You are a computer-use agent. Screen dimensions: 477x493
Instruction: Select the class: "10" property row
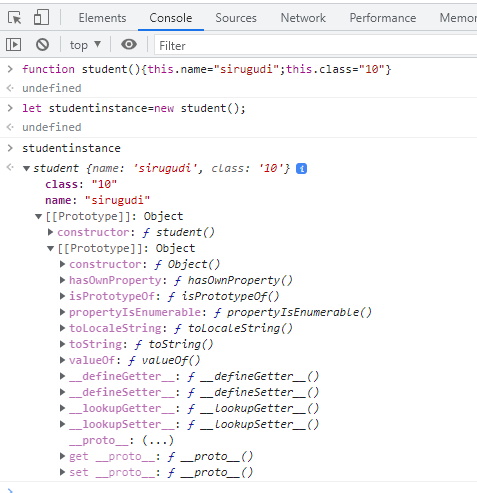(81, 184)
